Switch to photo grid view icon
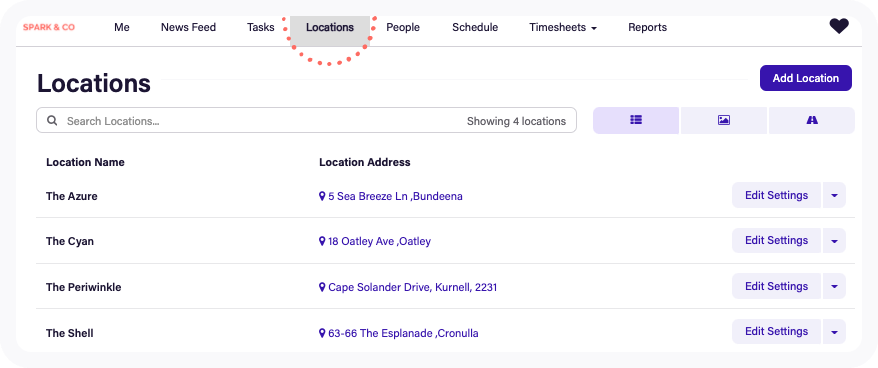The height and width of the screenshot is (368, 878). coord(723,120)
